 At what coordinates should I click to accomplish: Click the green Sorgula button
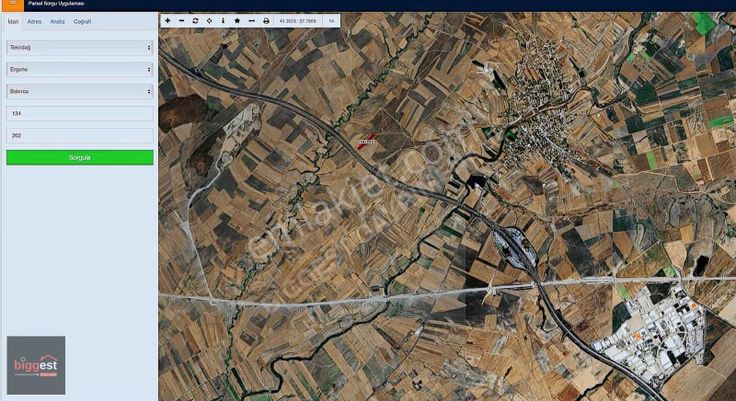[80, 157]
